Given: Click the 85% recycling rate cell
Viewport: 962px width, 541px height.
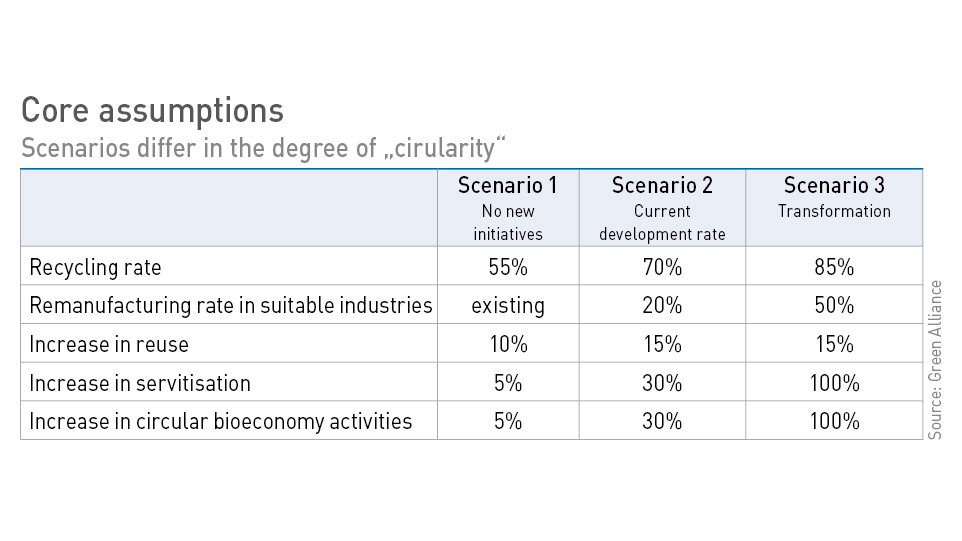Looking at the screenshot, I should pos(834,267).
